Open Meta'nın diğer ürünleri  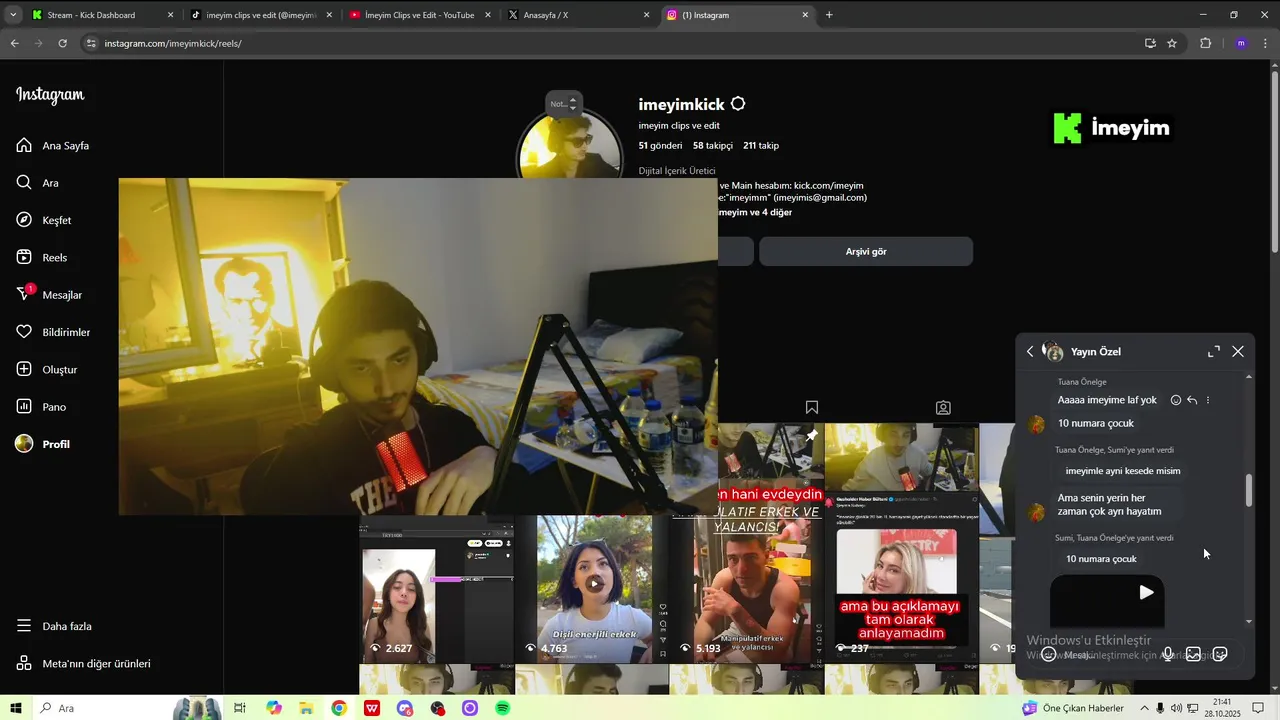pyautogui.click(x=84, y=663)
